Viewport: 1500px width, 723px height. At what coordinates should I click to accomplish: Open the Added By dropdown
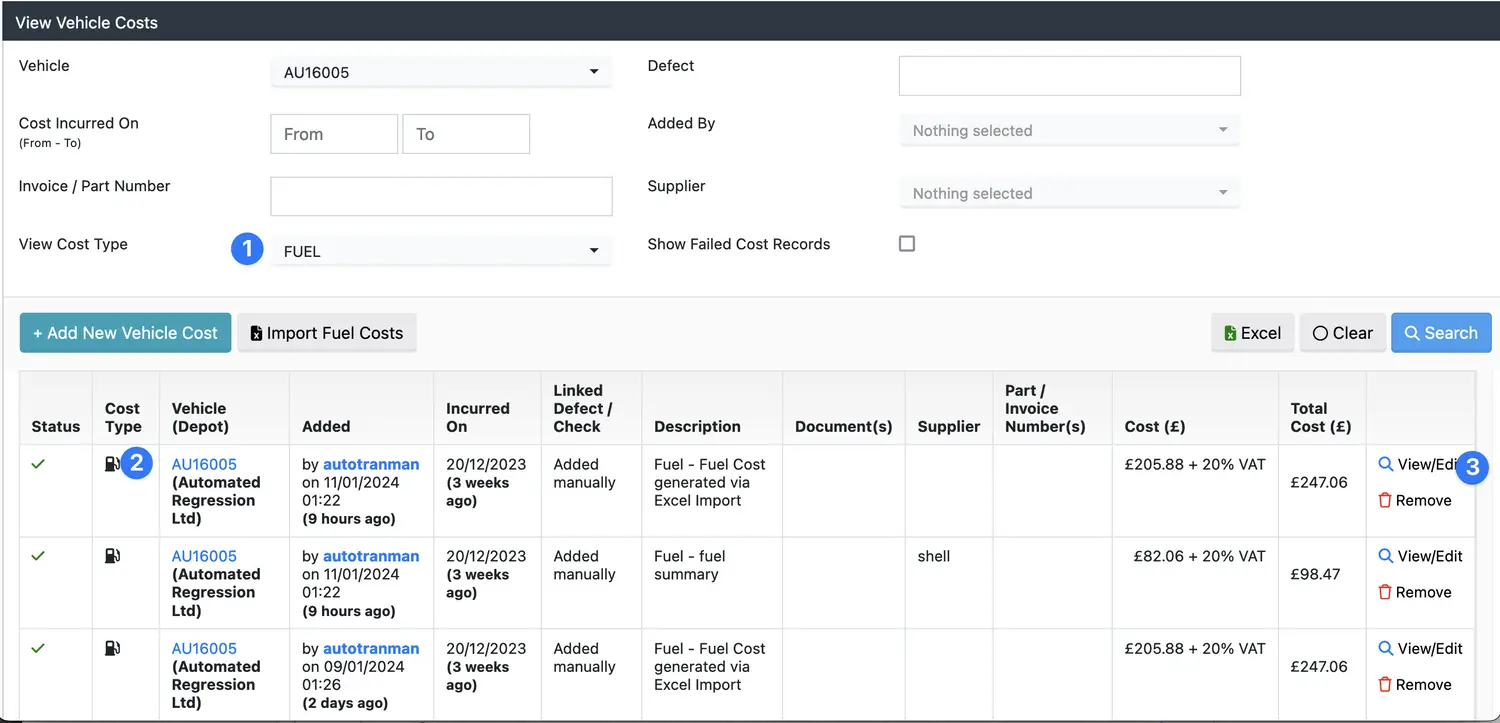click(1069, 131)
